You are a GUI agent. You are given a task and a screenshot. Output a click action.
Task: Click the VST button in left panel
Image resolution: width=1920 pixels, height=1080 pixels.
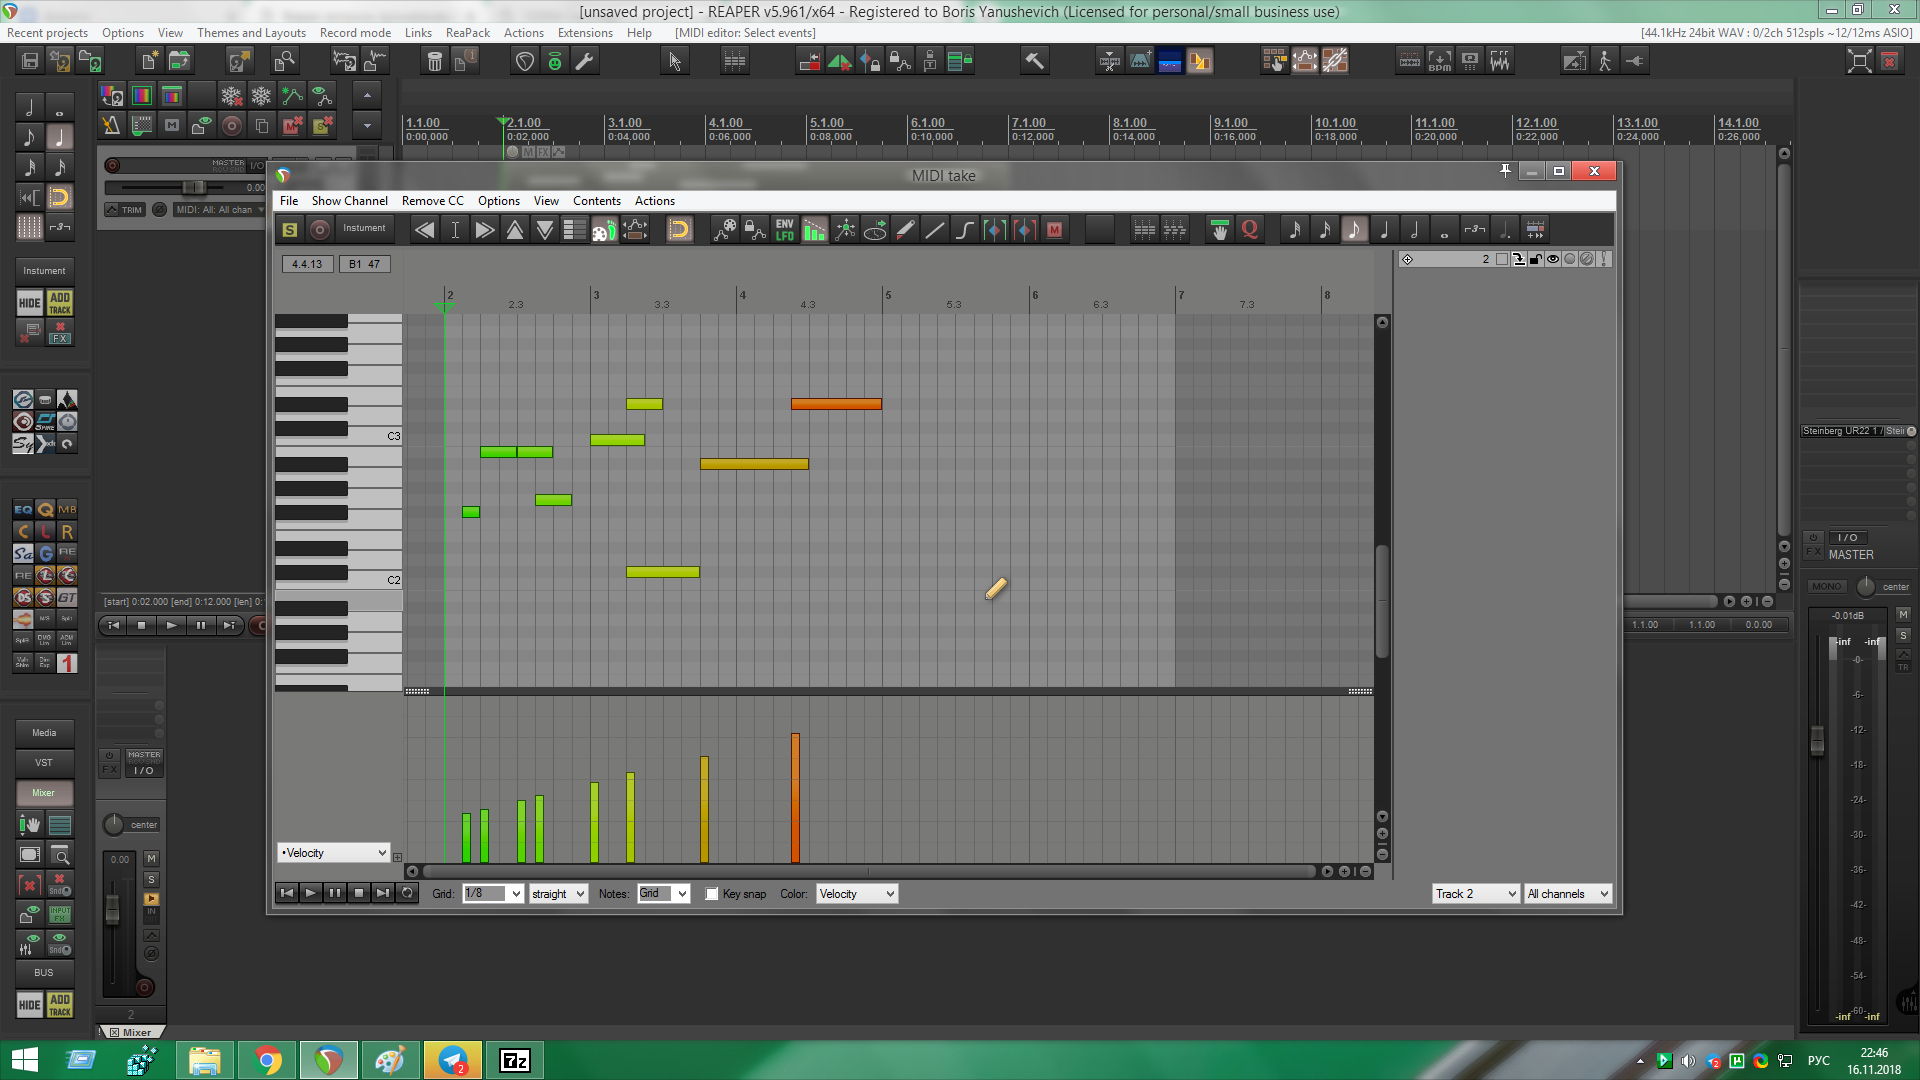44,763
